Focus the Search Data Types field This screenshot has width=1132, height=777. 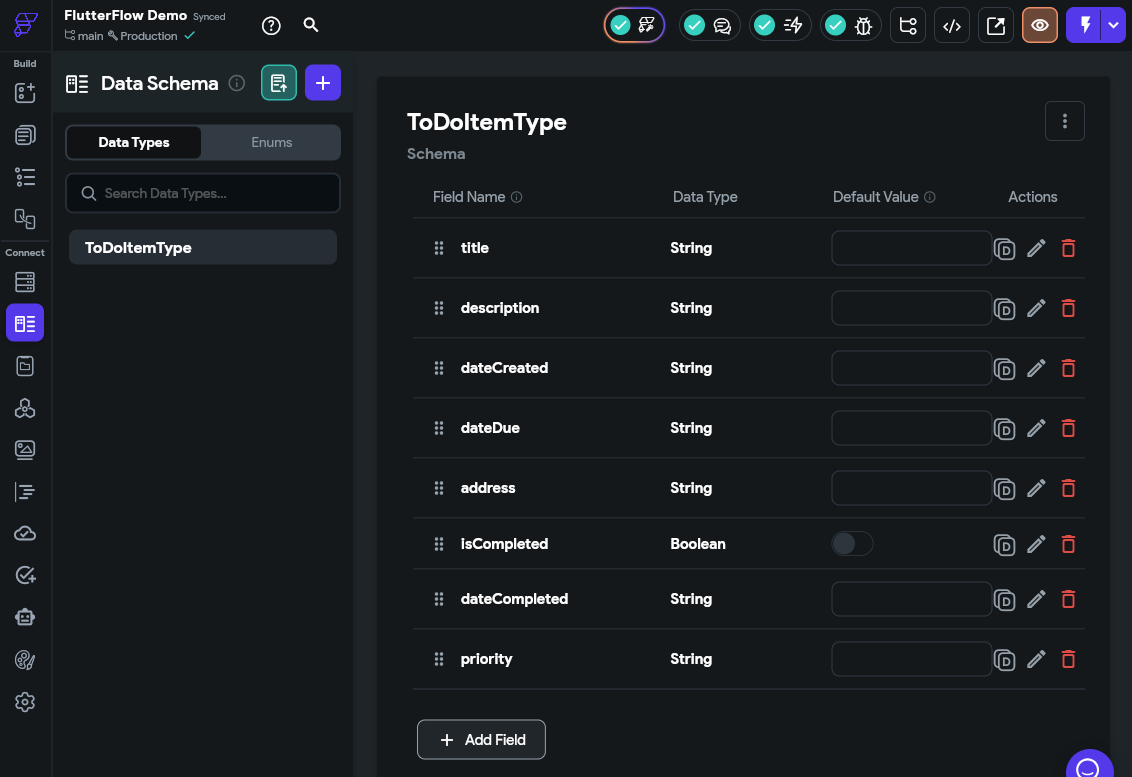203,193
